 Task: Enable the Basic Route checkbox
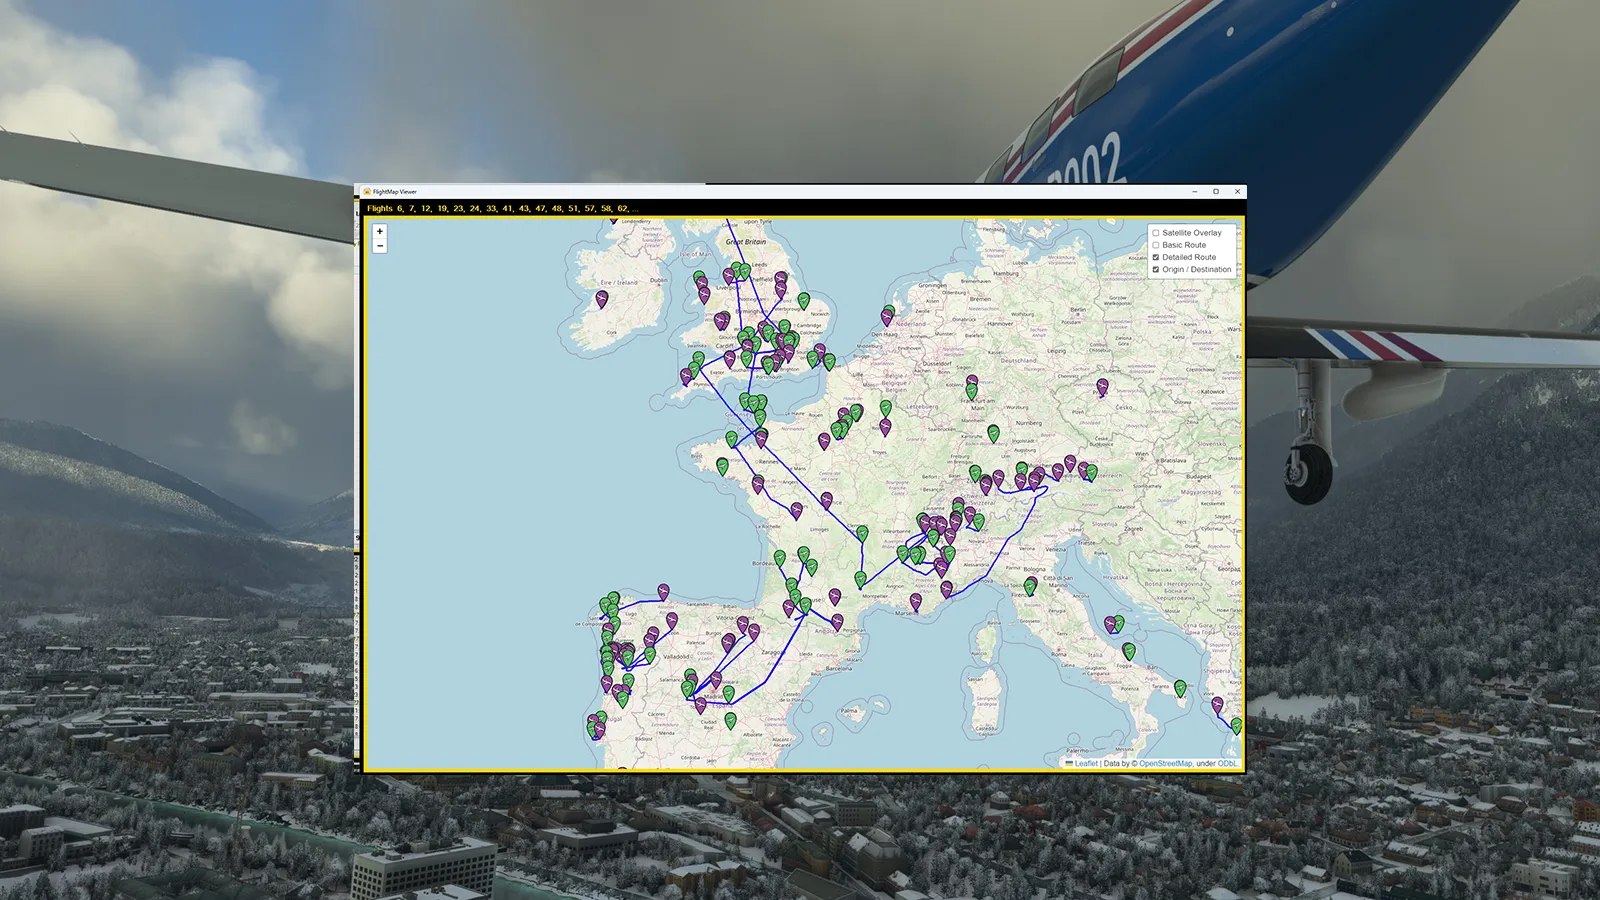[x=1155, y=245]
